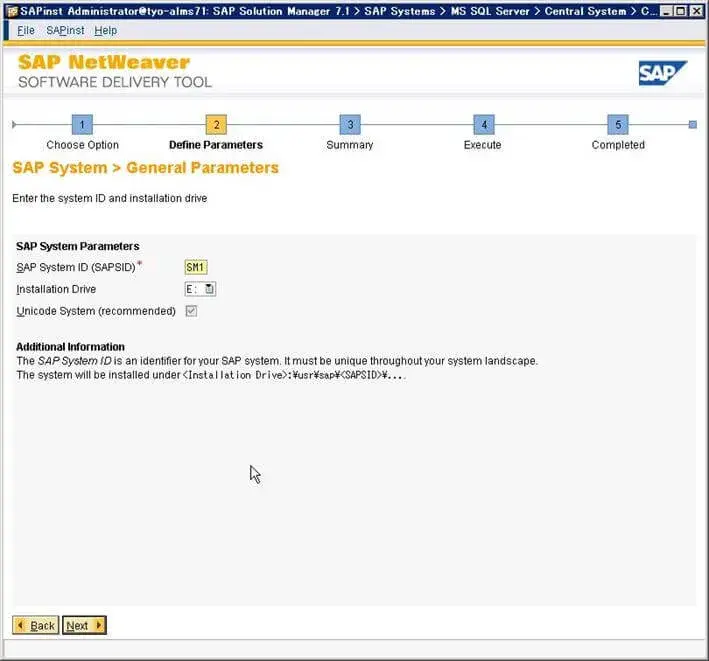Open the SAPinst menu
The height and width of the screenshot is (661, 709).
(x=65, y=30)
